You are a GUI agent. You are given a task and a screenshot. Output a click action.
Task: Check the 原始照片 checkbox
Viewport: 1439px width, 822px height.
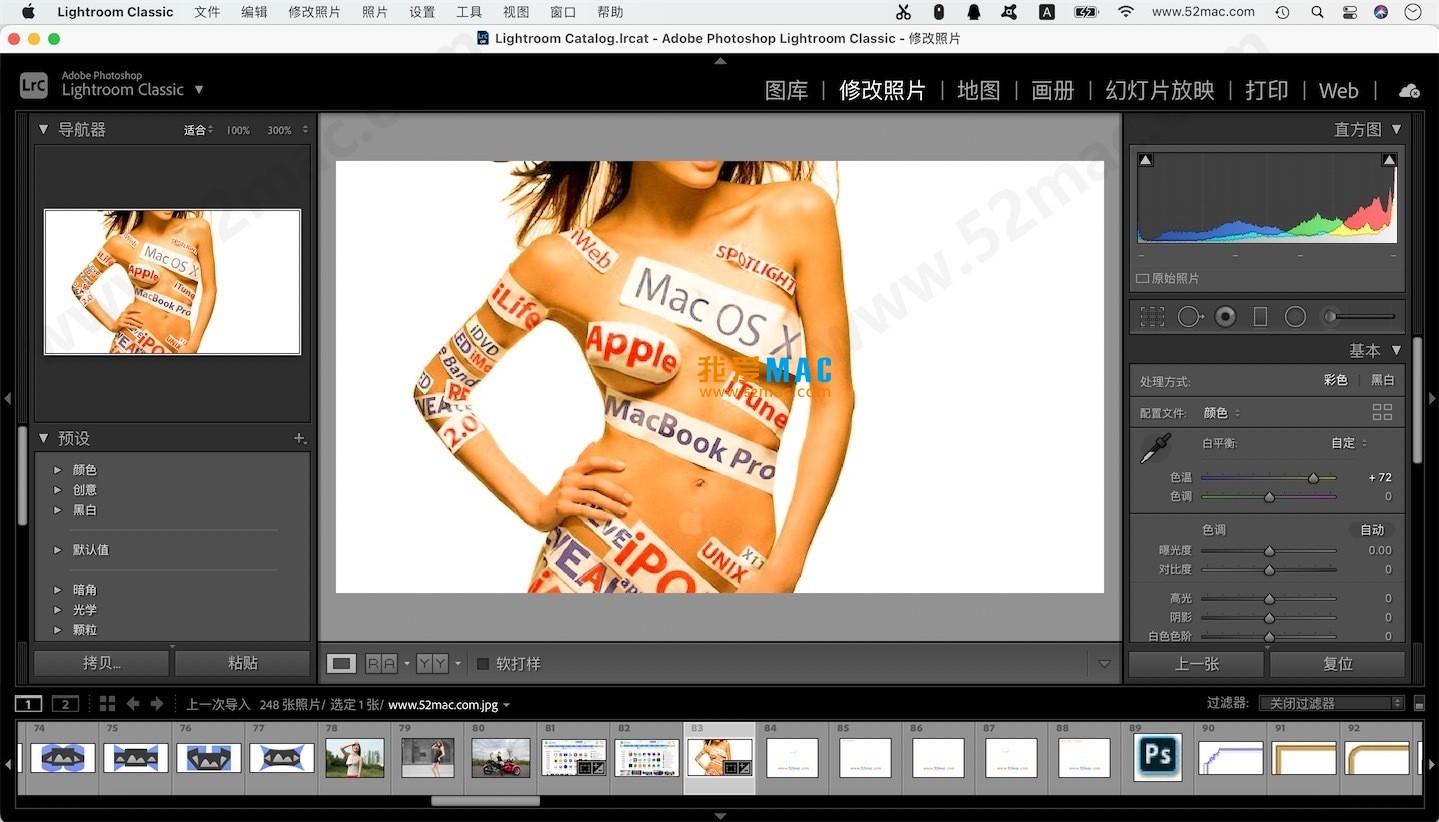click(x=1142, y=279)
